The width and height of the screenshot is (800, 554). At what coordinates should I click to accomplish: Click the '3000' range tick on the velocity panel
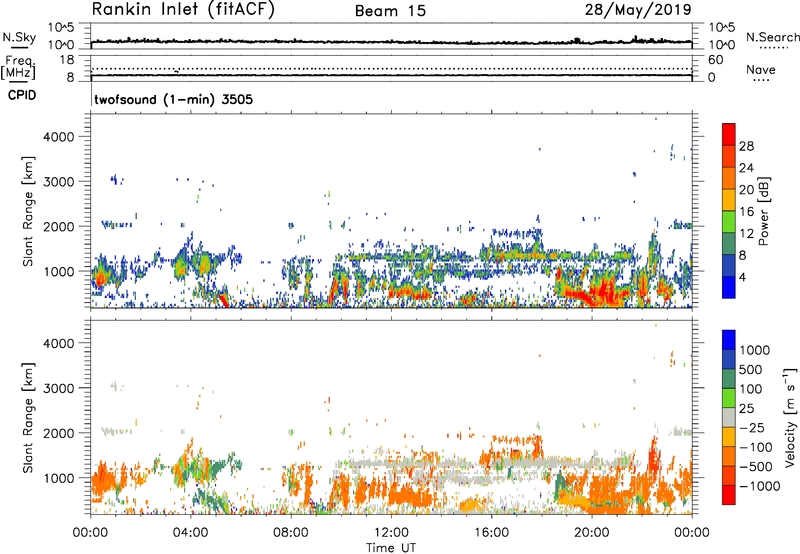tap(59, 388)
